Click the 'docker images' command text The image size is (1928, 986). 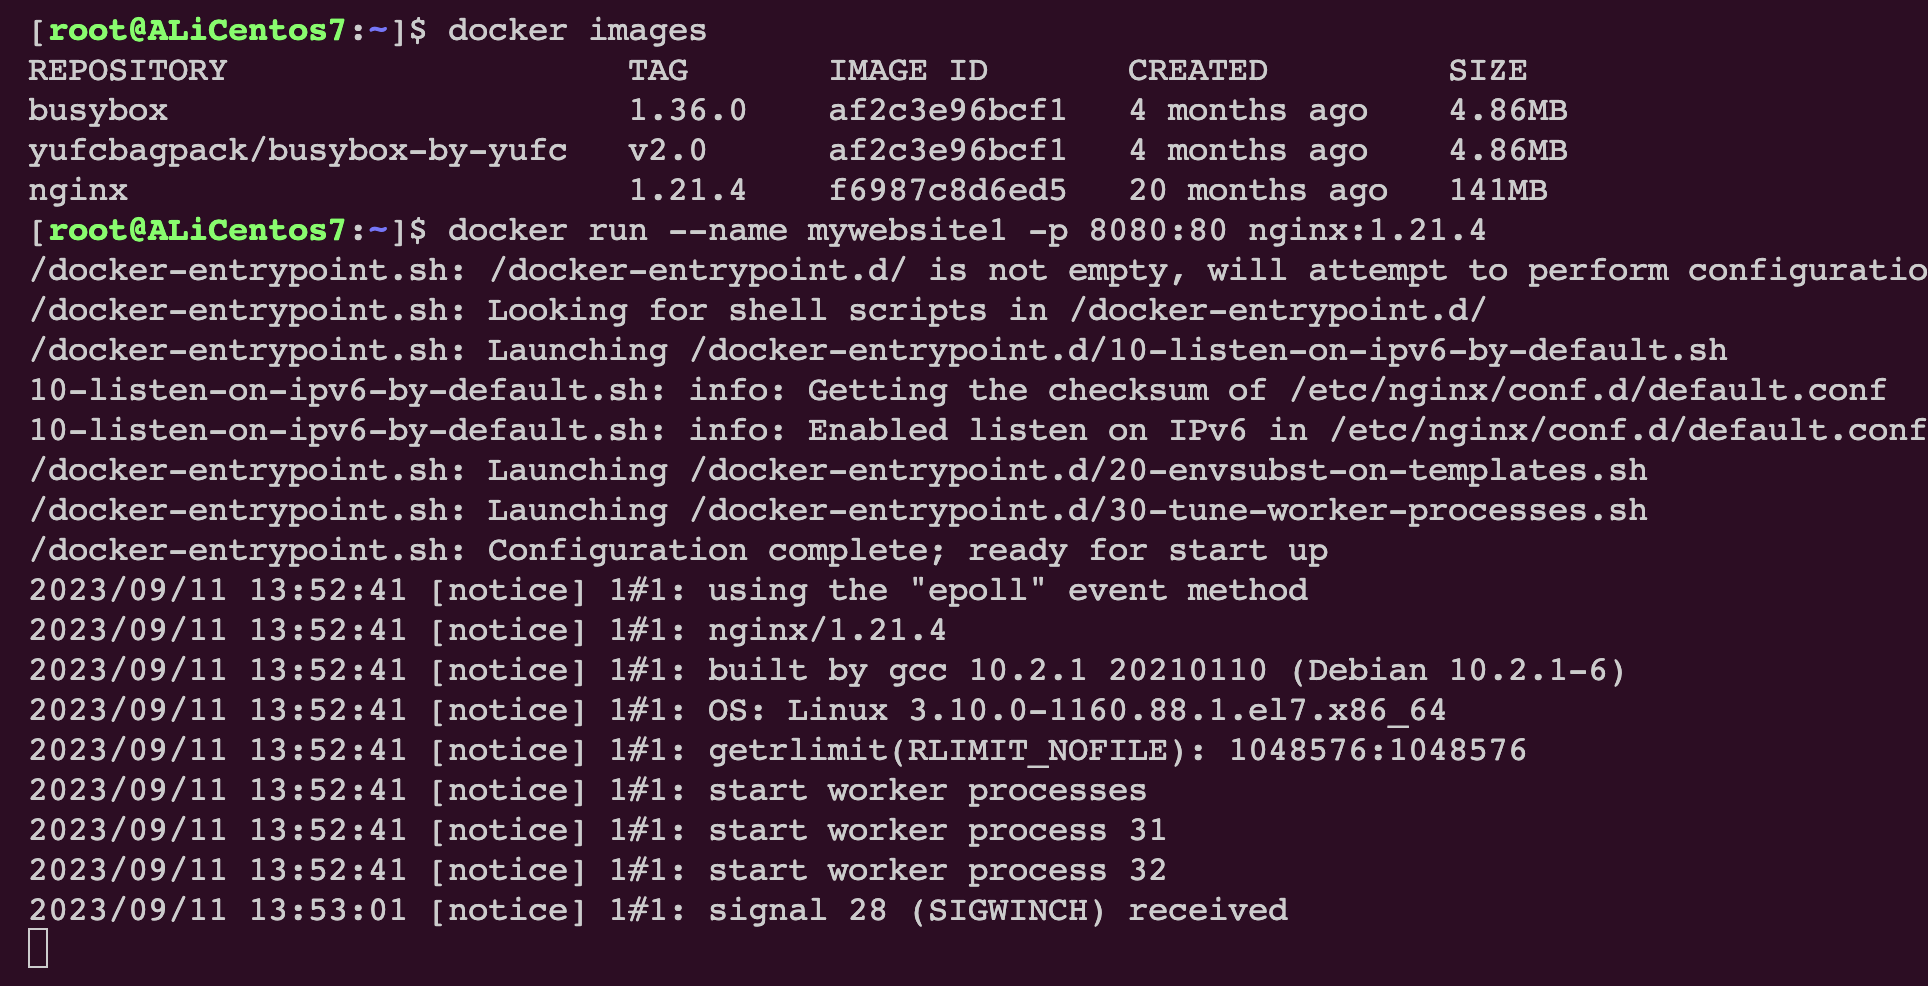pos(577,31)
